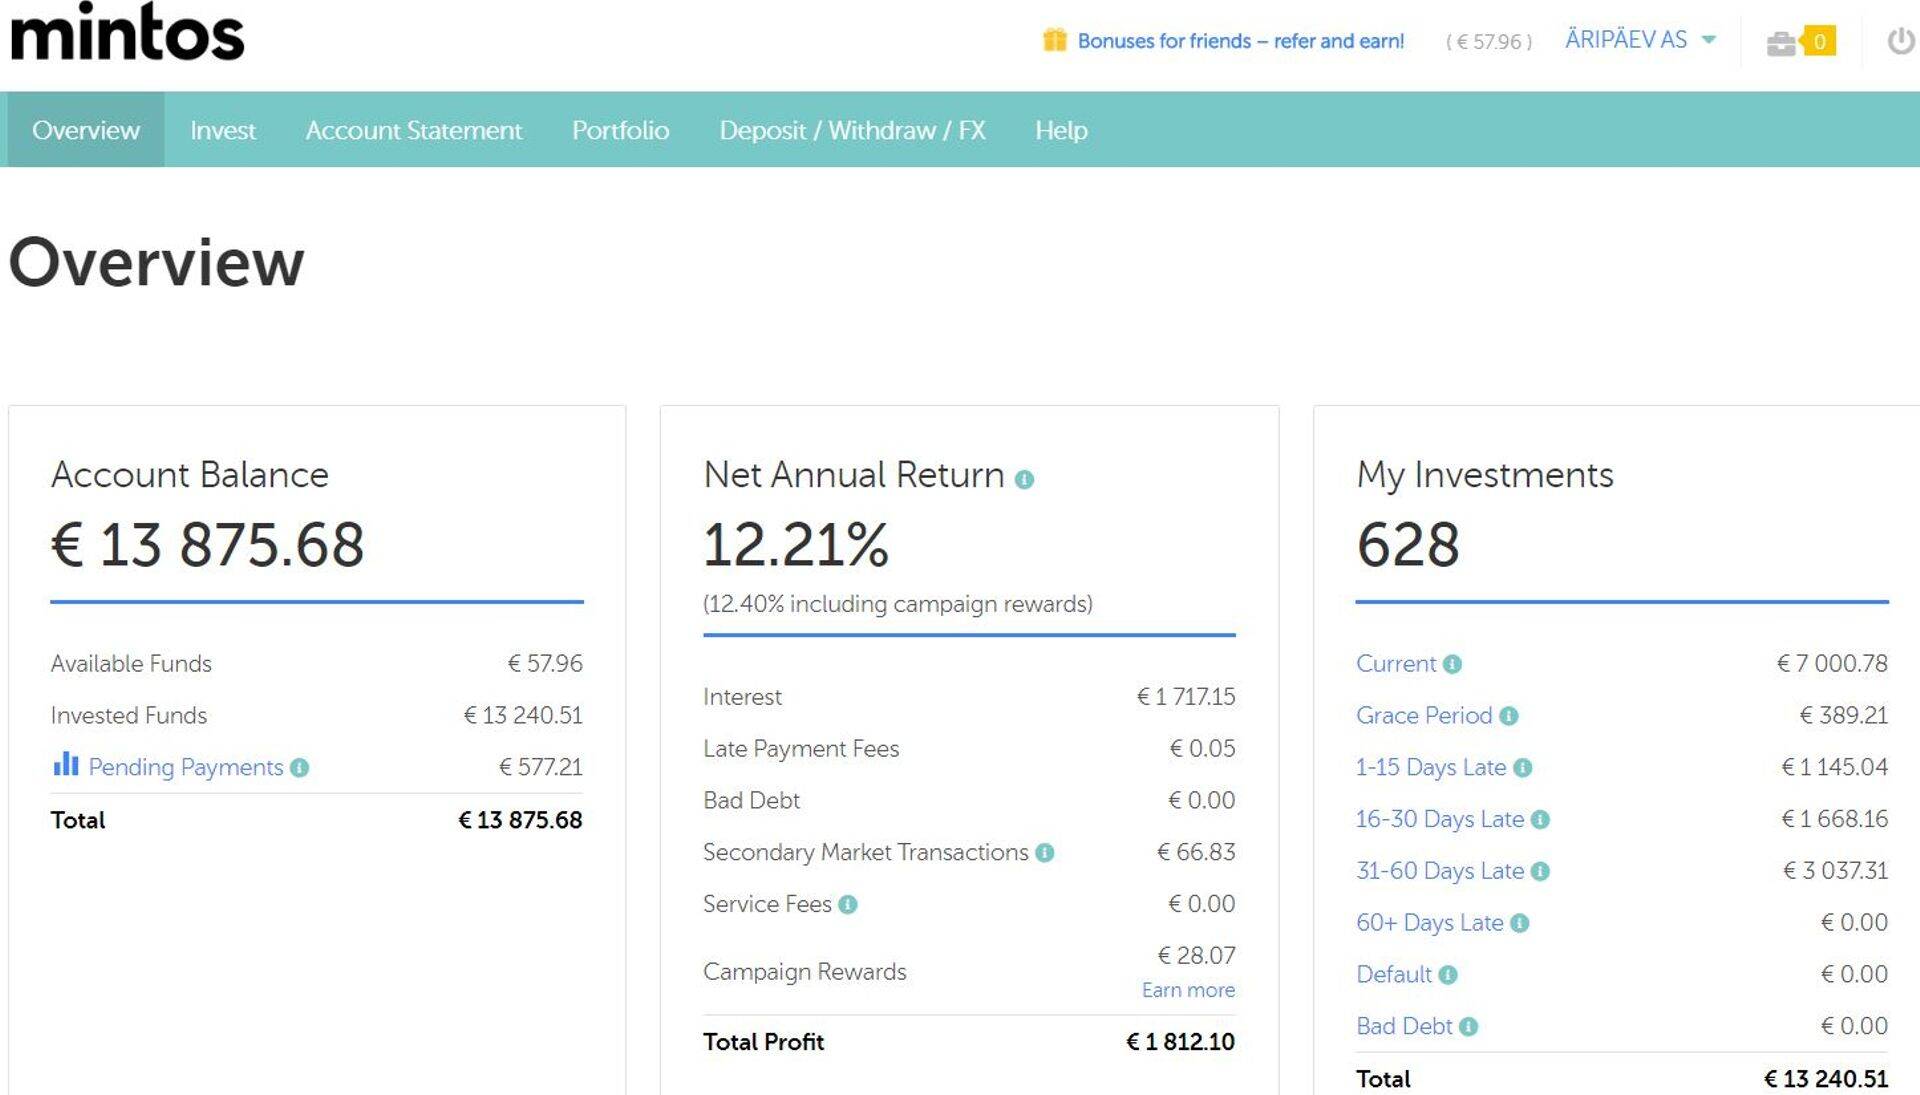Screen dimensions: 1920x1095
Task: Switch to Account Statement tab
Action: 413,130
